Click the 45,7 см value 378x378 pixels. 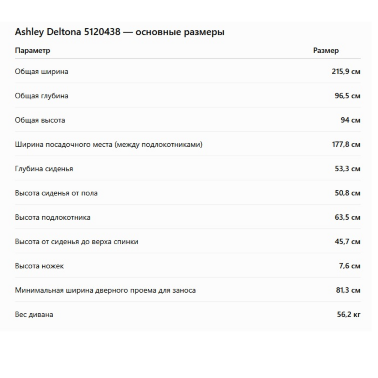click(348, 242)
